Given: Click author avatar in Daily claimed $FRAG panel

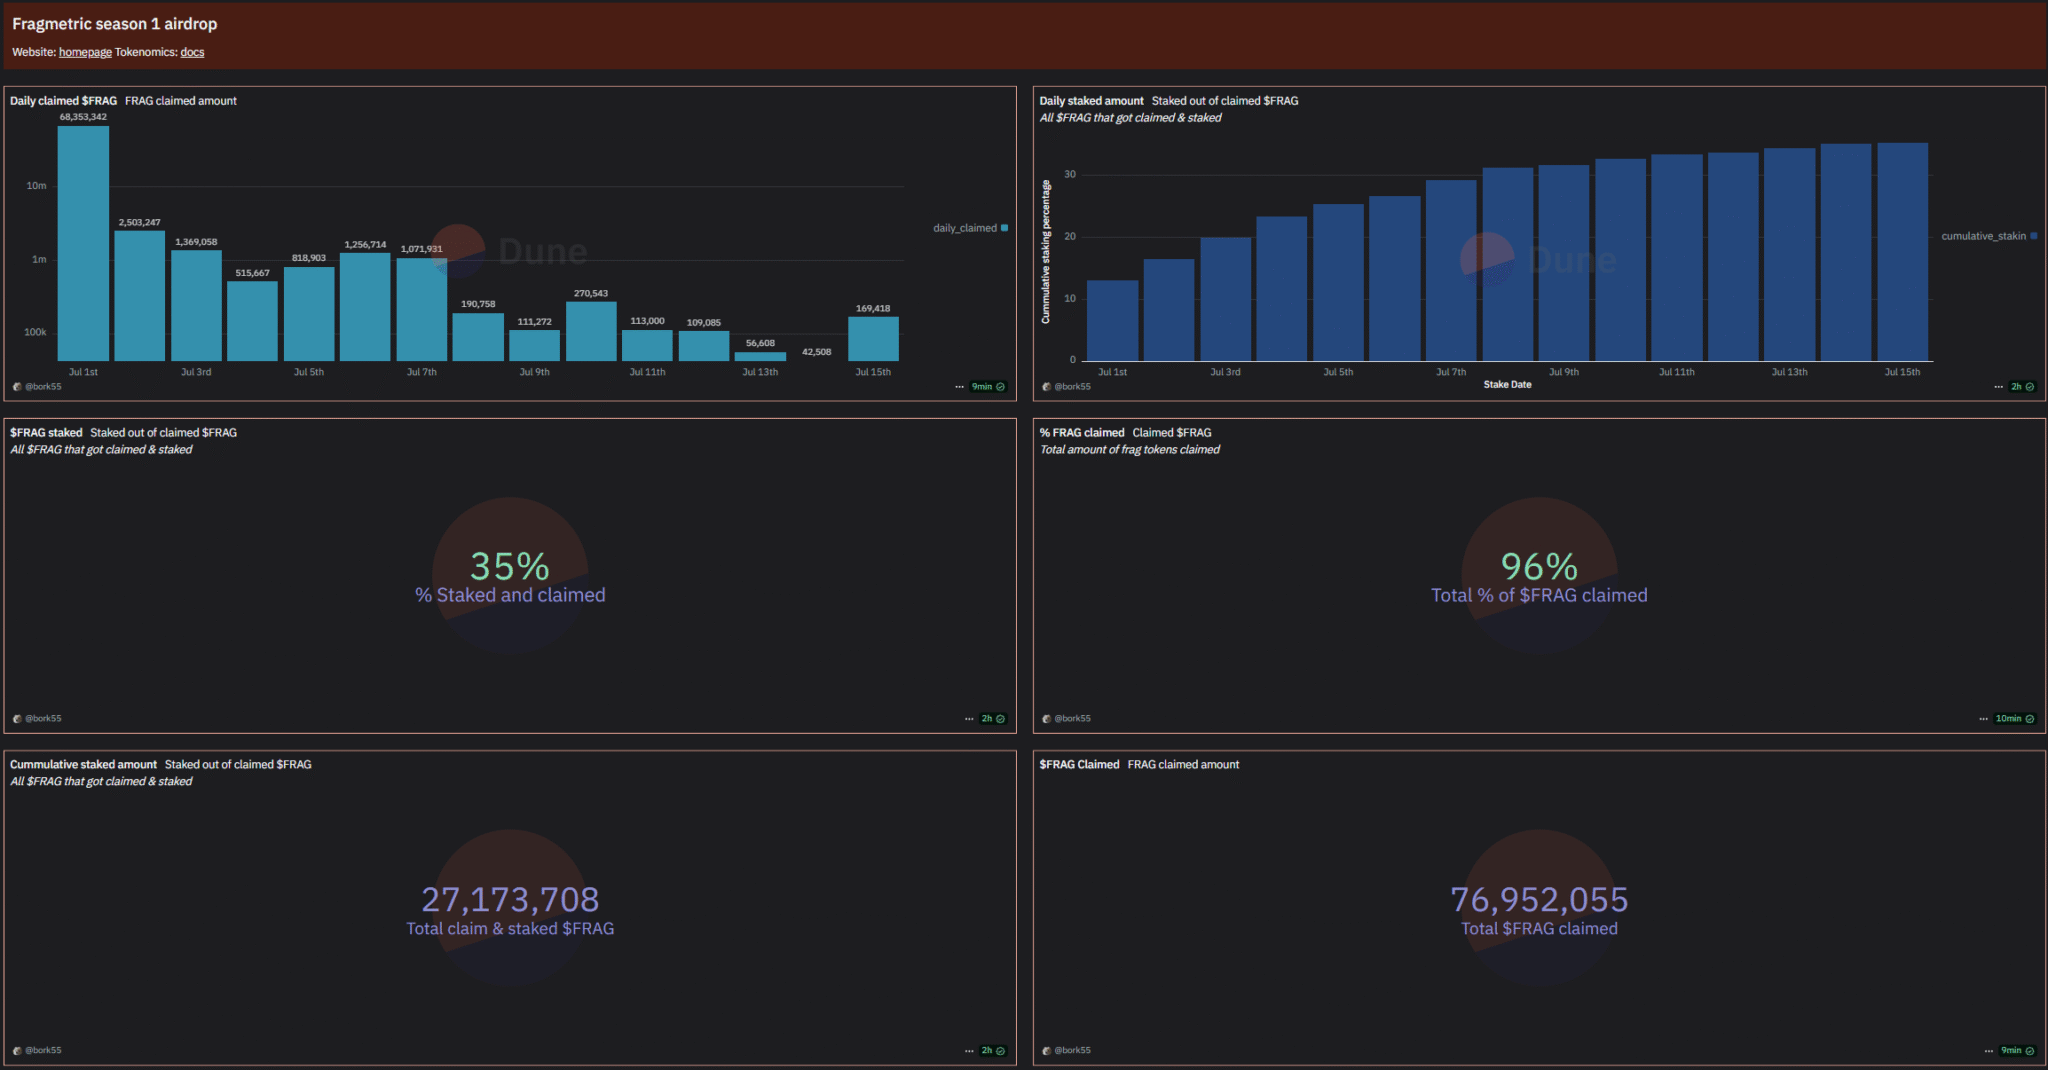Looking at the screenshot, I should (x=17, y=387).
